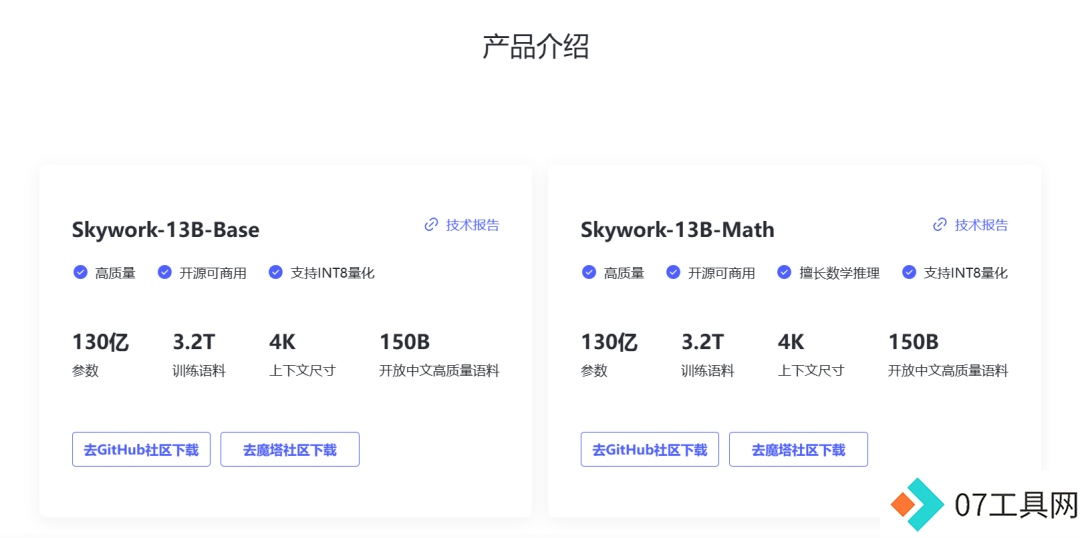
Task: Select the Skywork-13B-Base card title
Action: pos(166,229)
